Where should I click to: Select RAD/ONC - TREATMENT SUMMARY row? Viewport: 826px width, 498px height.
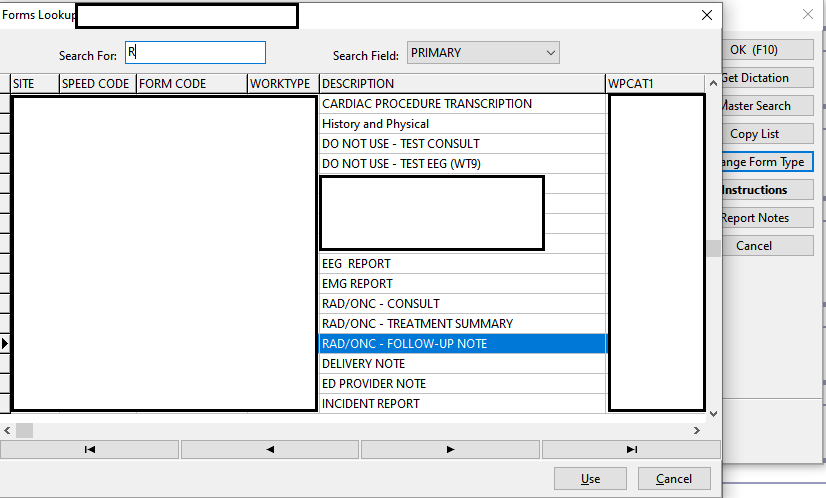pyautogui.click(x=463, y=324)
